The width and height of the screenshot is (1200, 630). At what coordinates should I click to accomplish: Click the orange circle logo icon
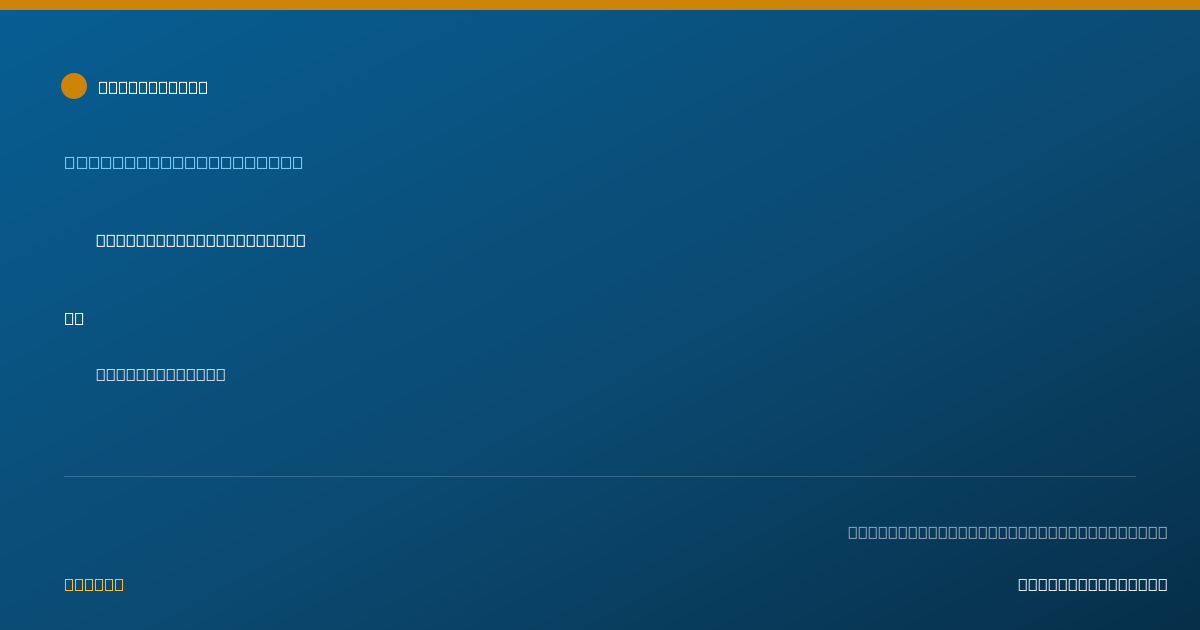tap(74, 86)
